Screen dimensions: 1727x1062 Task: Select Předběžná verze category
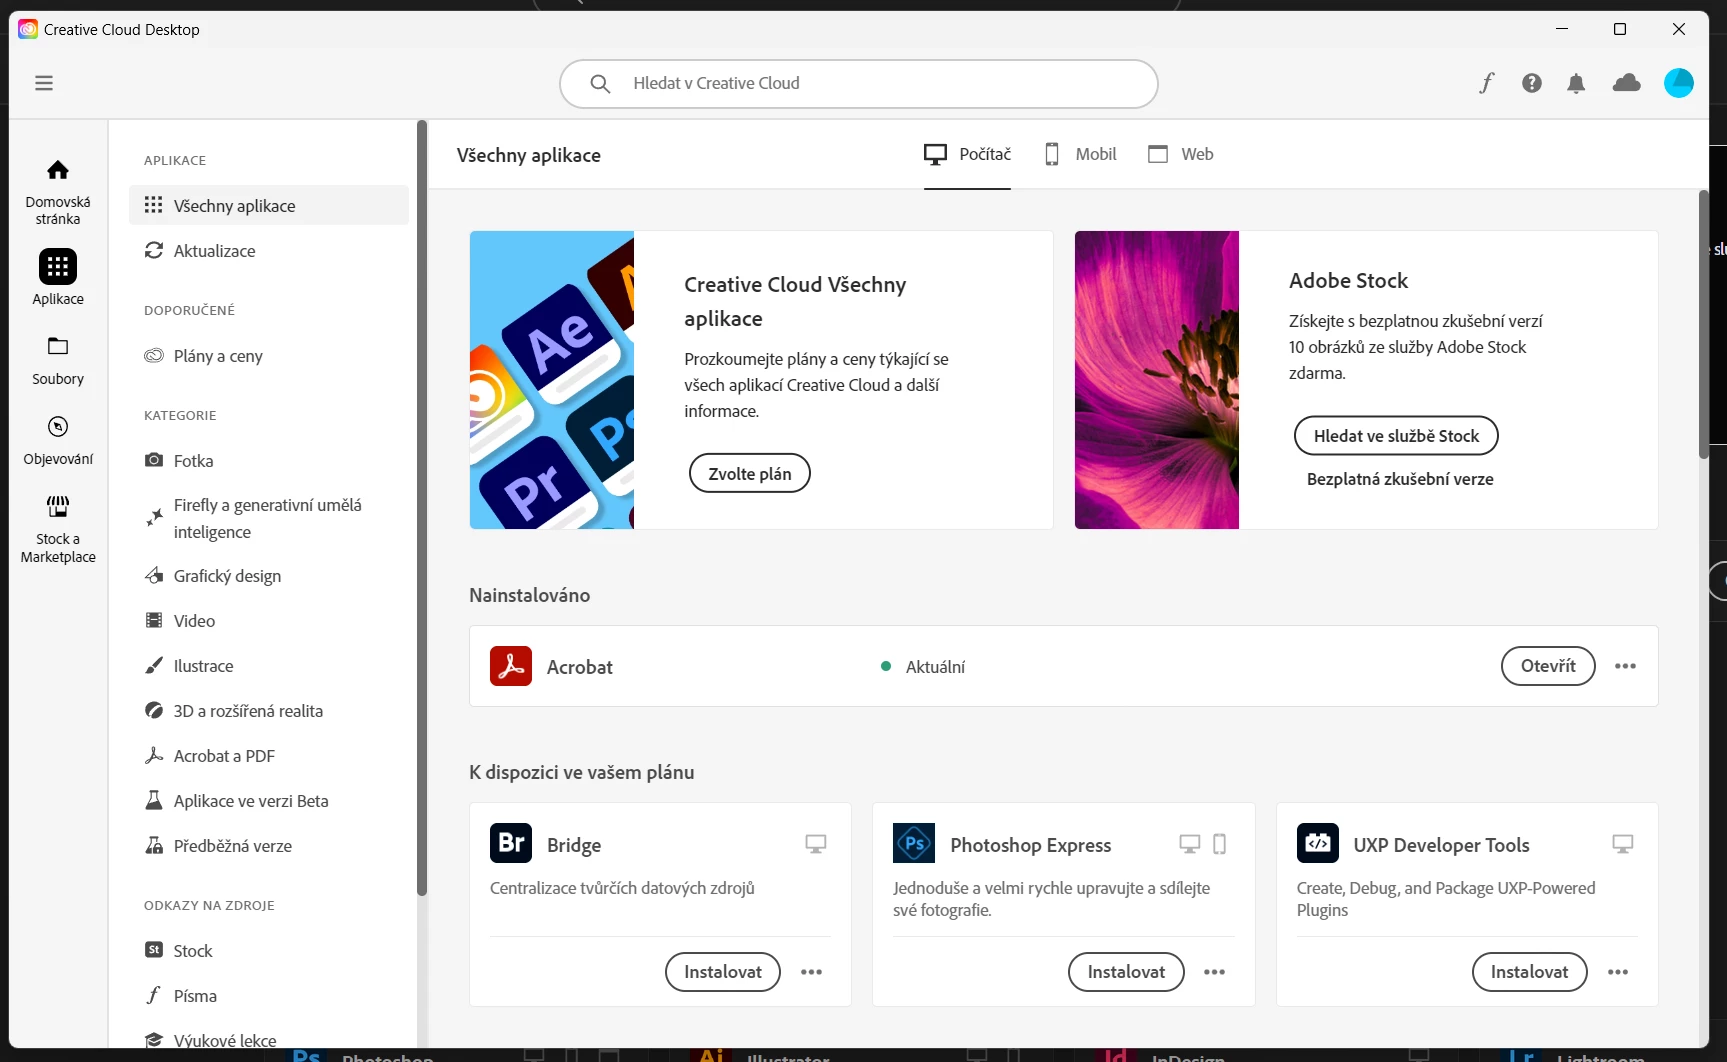pyautogui.click(x=269, y=845)
